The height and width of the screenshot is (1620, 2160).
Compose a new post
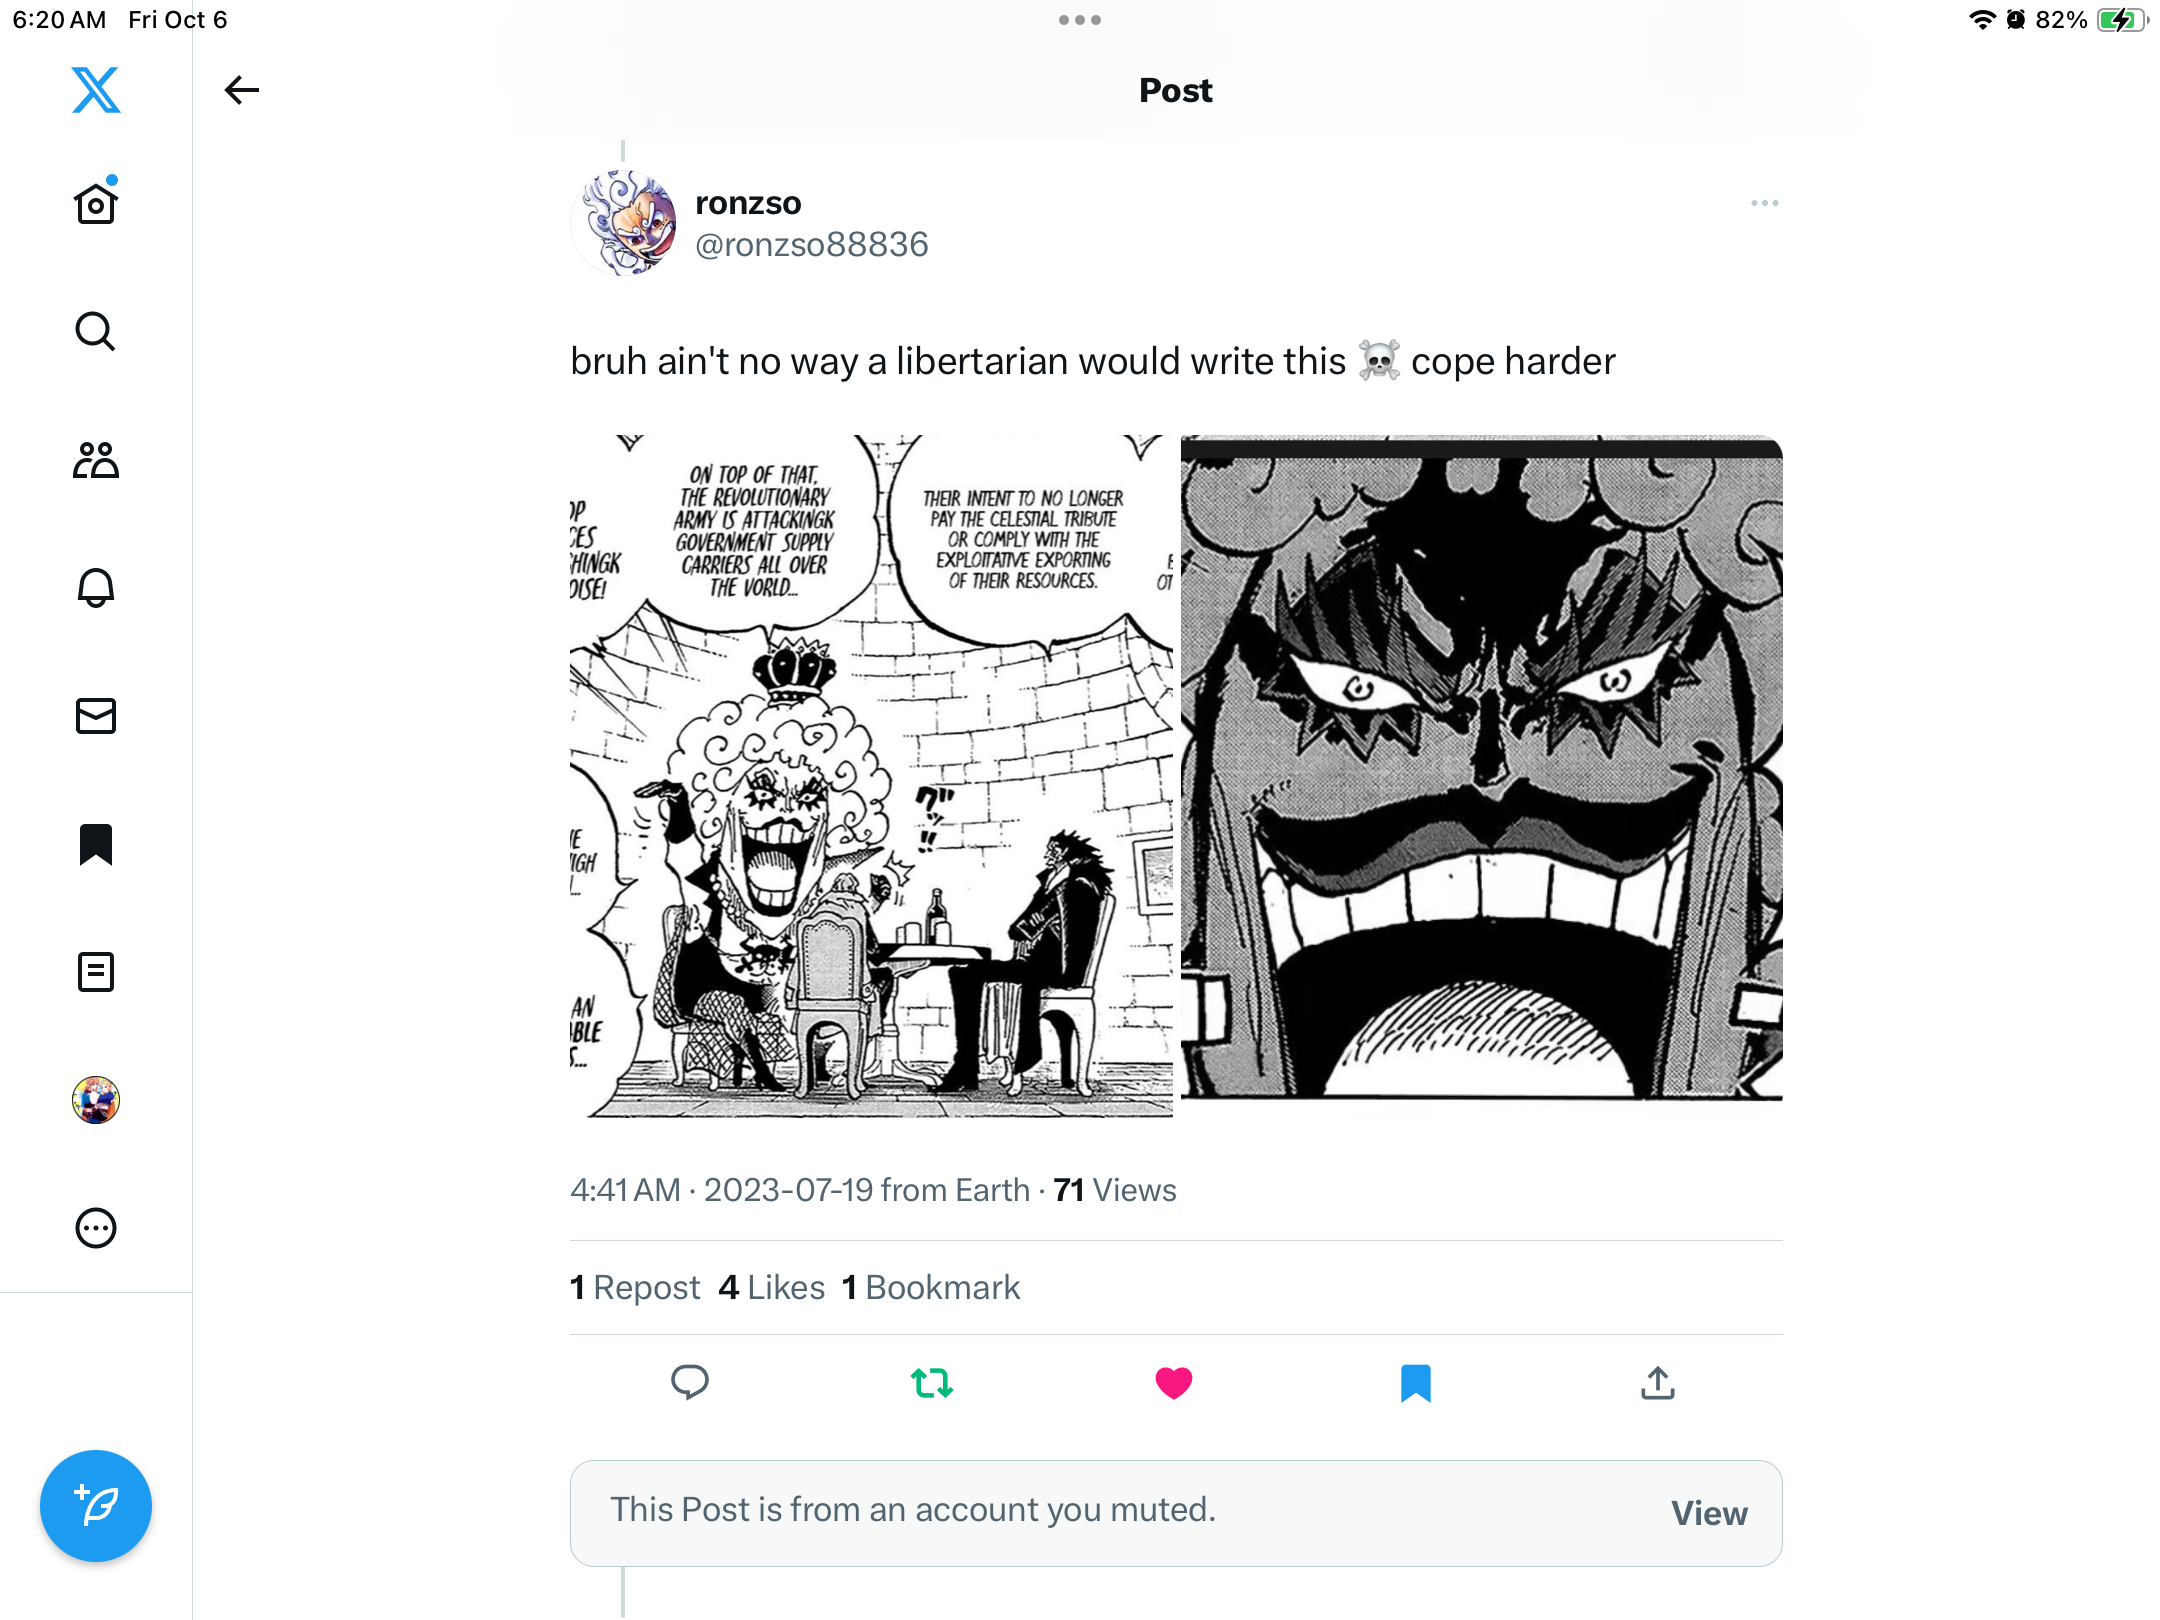pos(96,1505)
